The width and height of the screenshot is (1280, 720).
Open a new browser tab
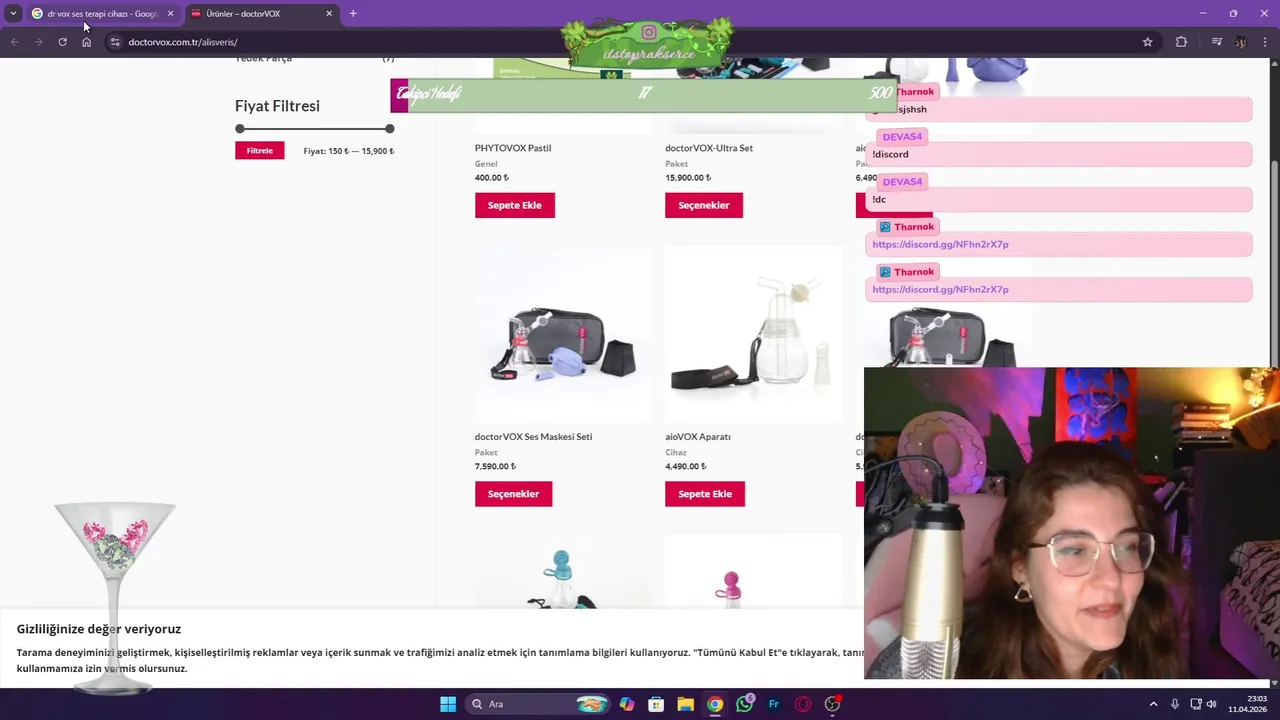(x=353, y=13)
